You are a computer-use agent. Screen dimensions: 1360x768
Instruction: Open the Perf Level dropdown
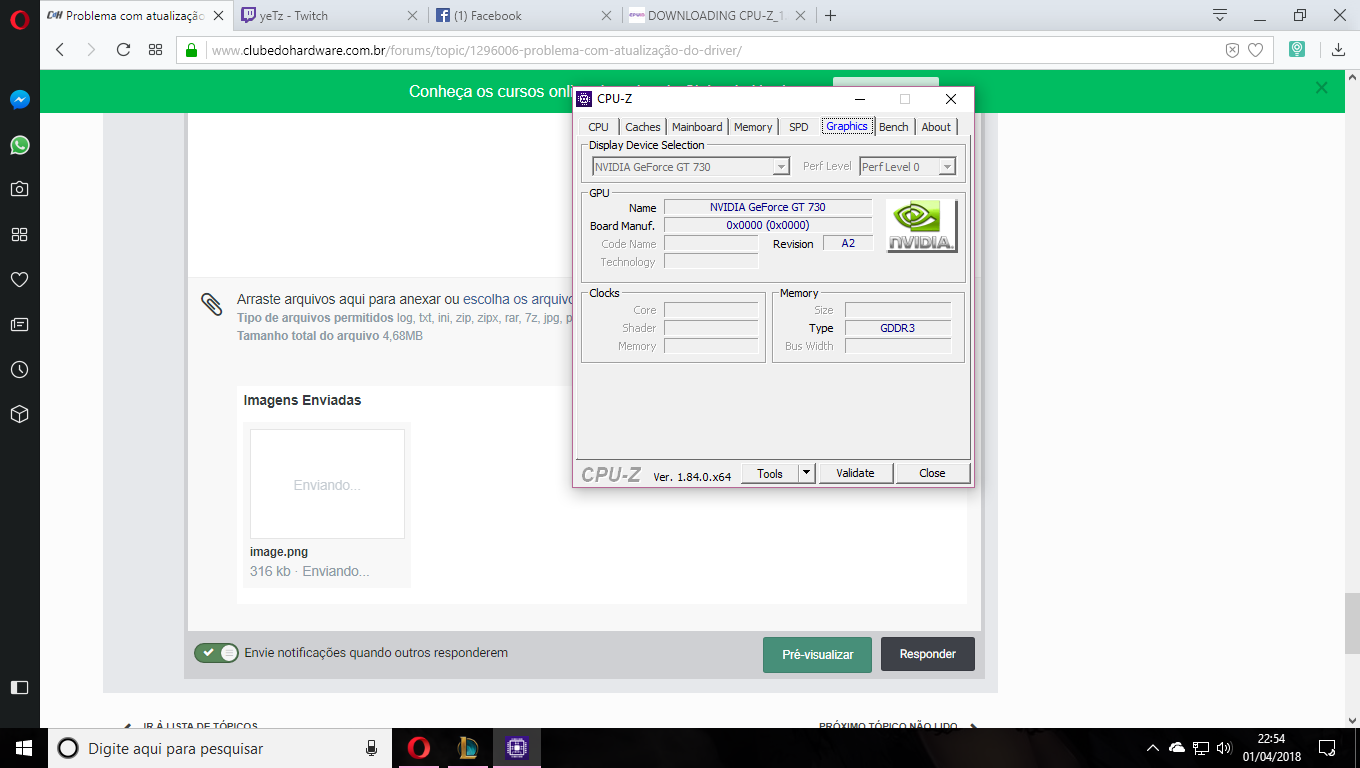947,167
